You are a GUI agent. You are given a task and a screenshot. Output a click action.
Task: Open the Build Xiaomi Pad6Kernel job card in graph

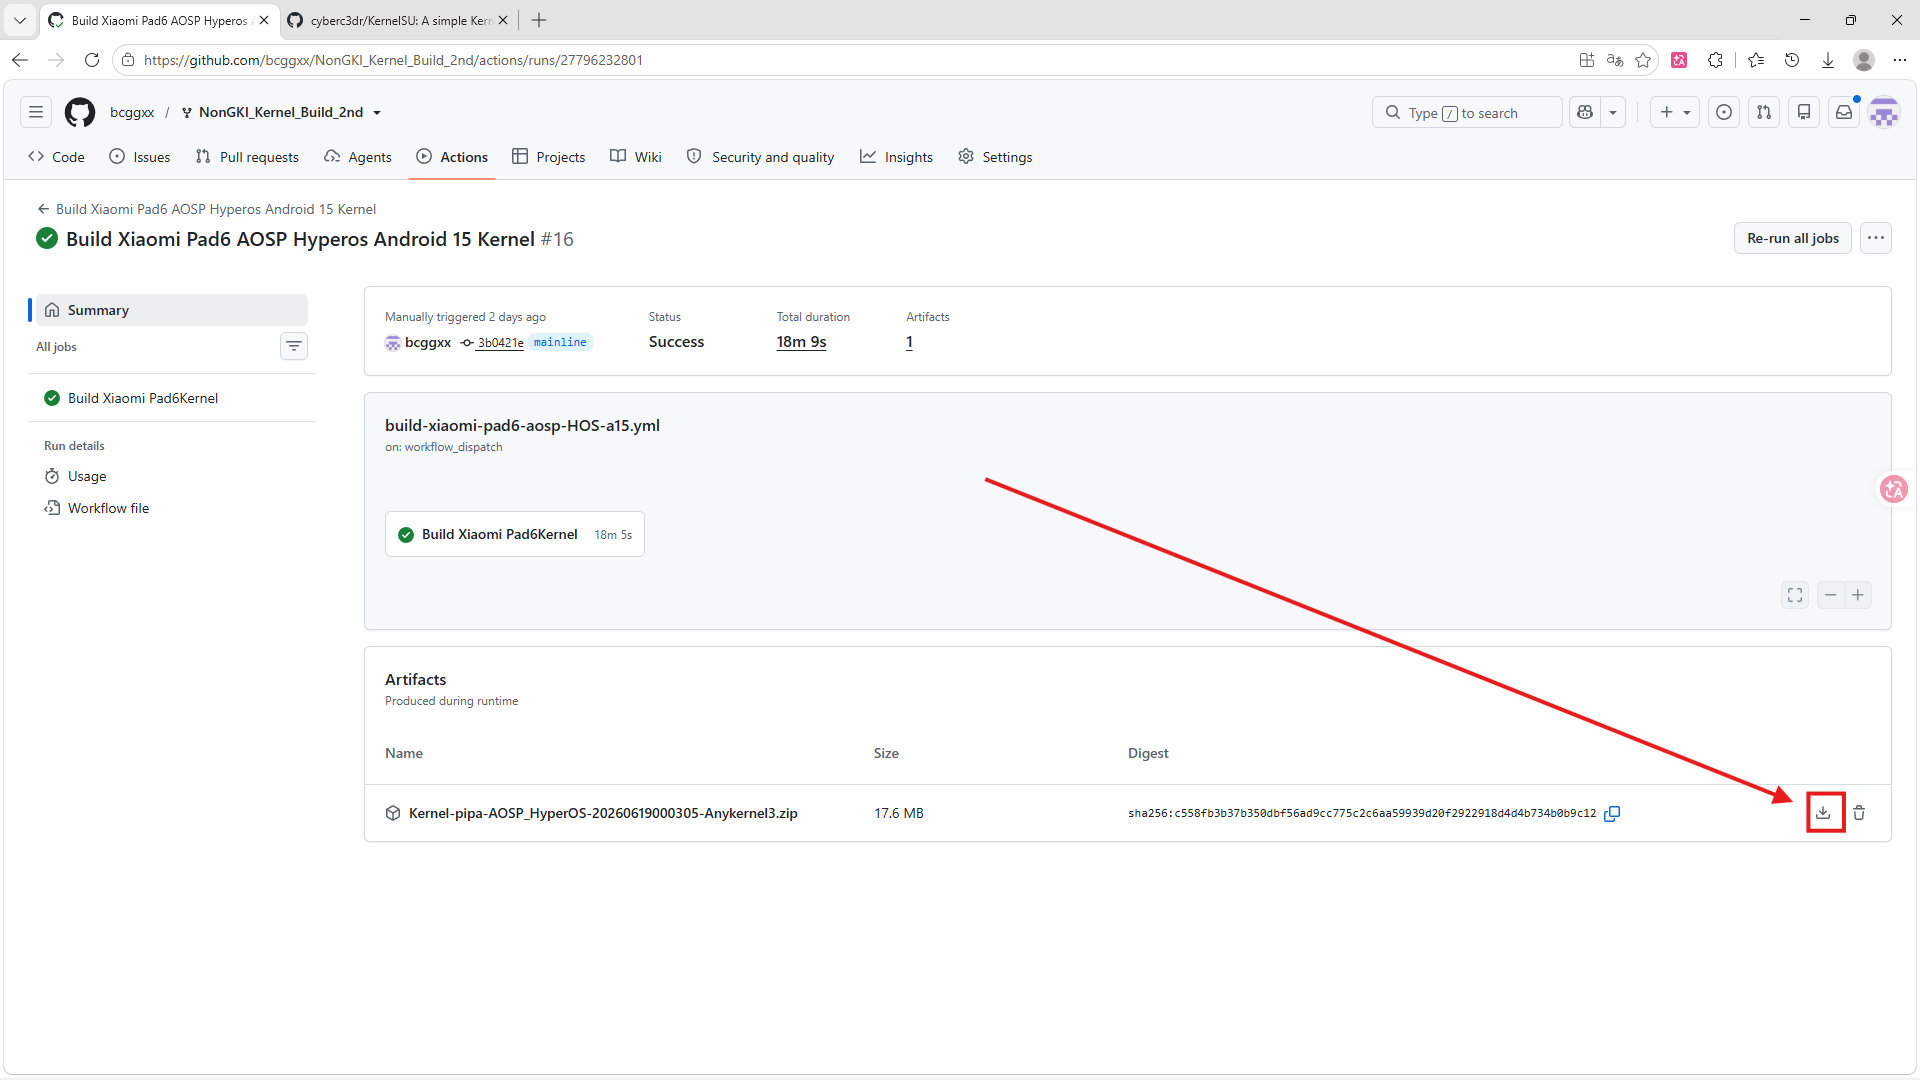coord(515,535)
